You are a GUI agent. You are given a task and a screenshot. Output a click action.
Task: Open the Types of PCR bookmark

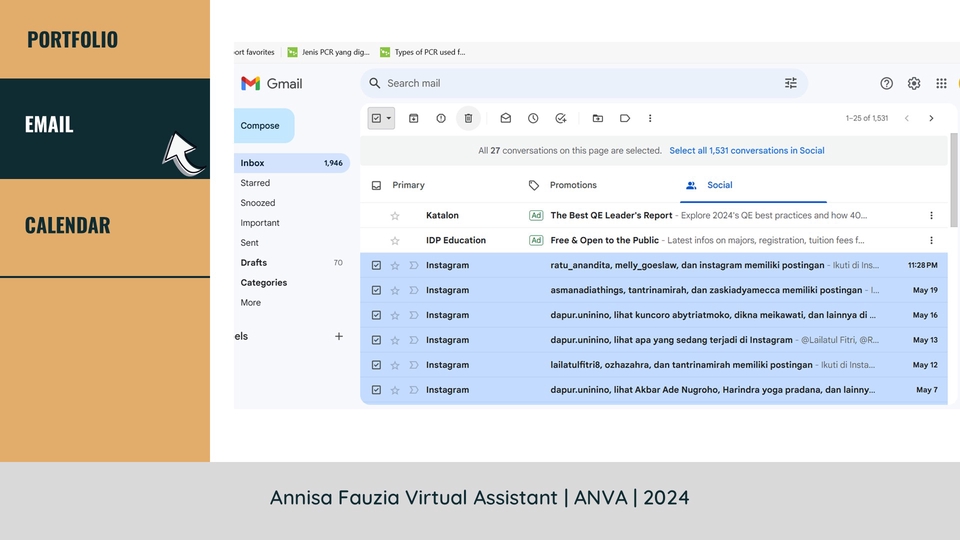pos(423,52)
